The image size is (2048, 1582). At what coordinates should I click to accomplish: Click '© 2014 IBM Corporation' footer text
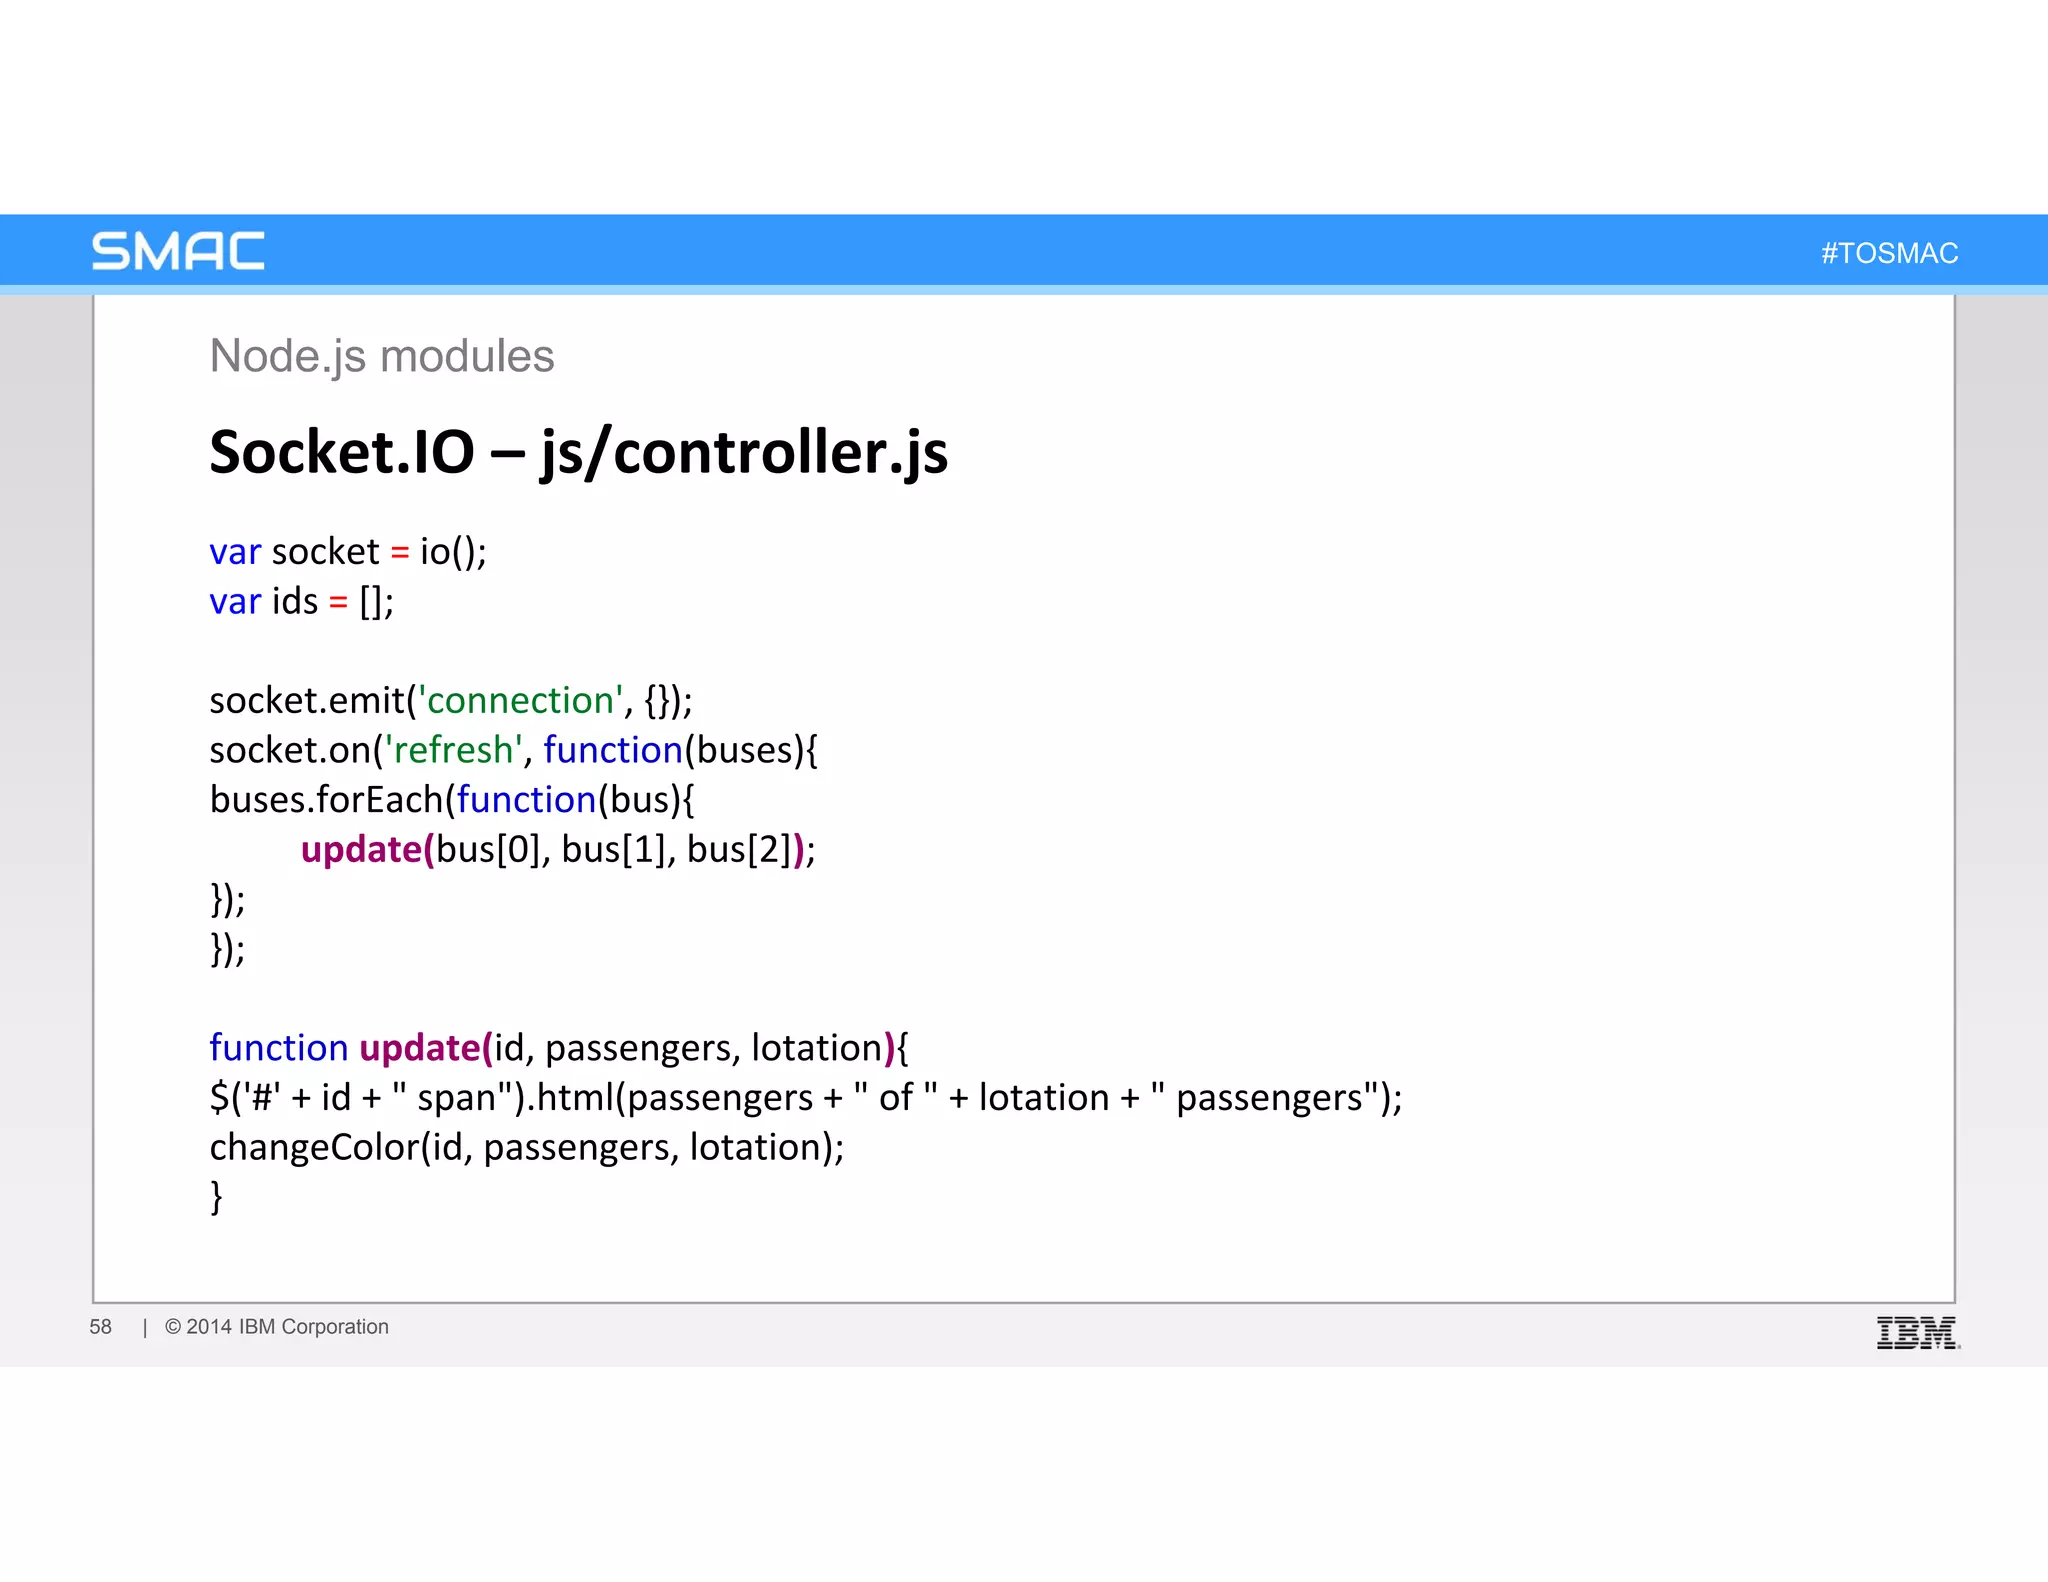277,1327
